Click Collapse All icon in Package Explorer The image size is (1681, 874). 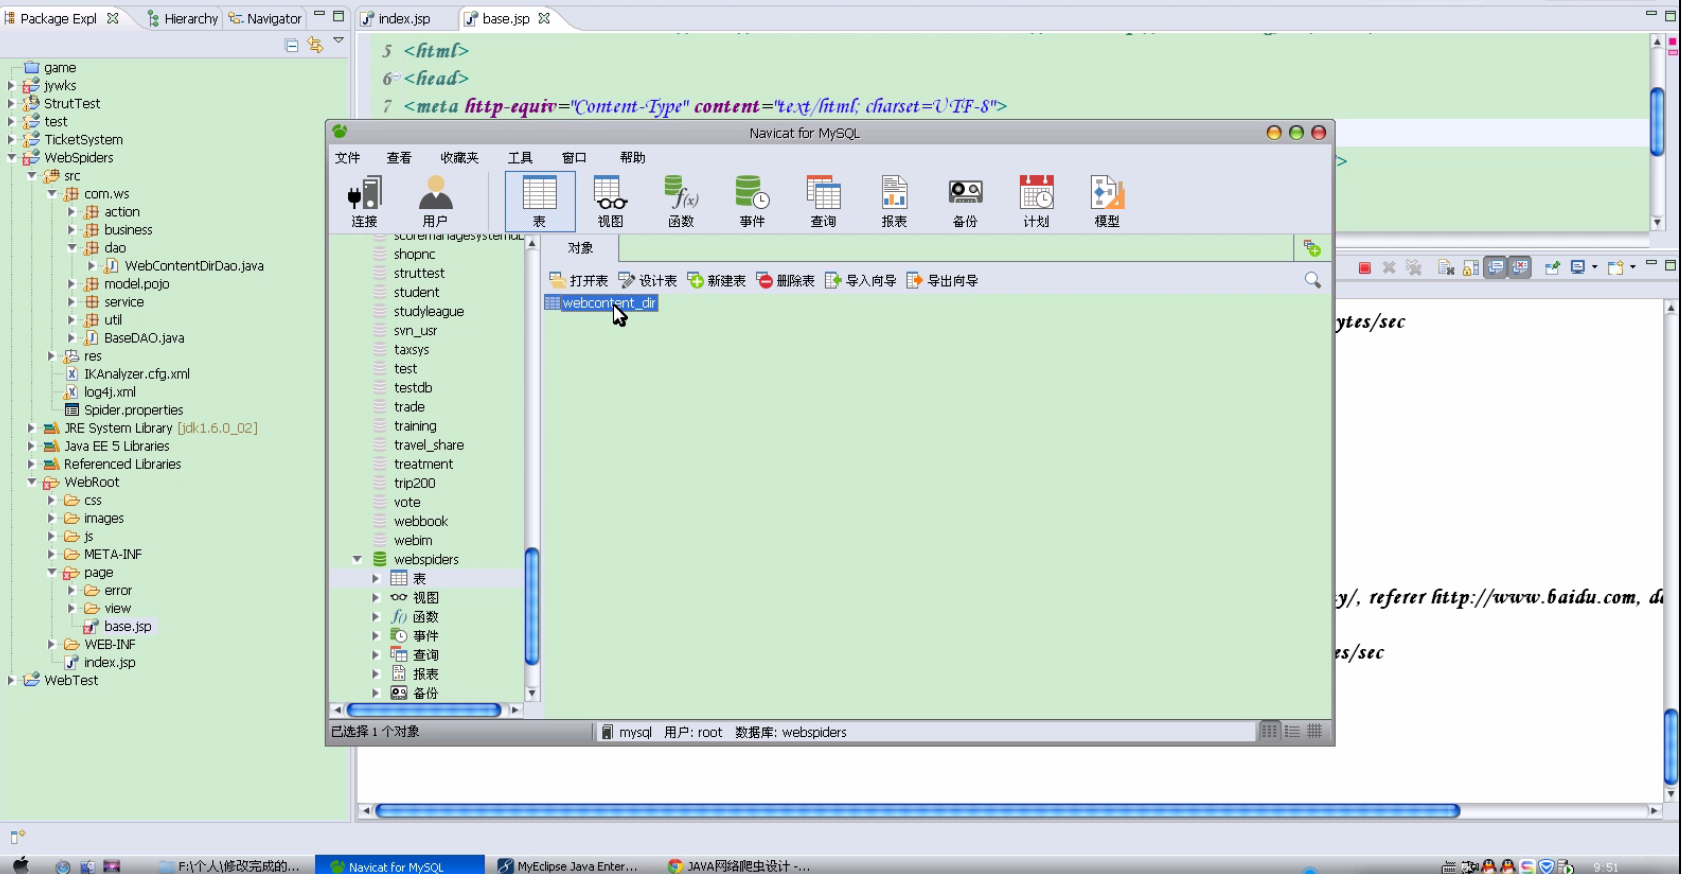pos(291,45)
